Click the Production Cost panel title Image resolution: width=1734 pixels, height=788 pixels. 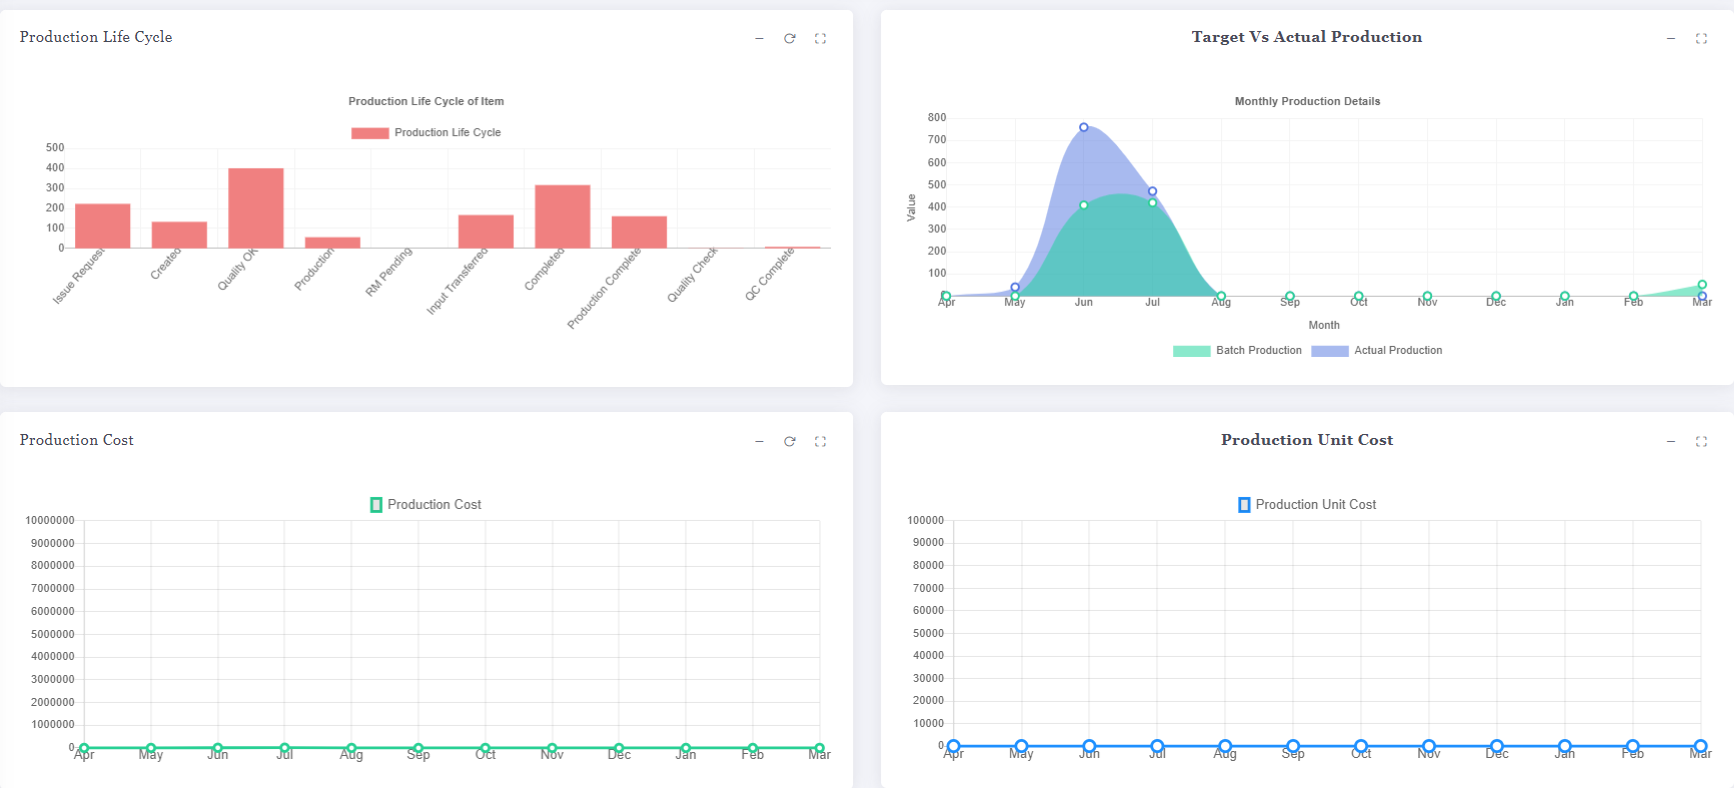point(77,440)
